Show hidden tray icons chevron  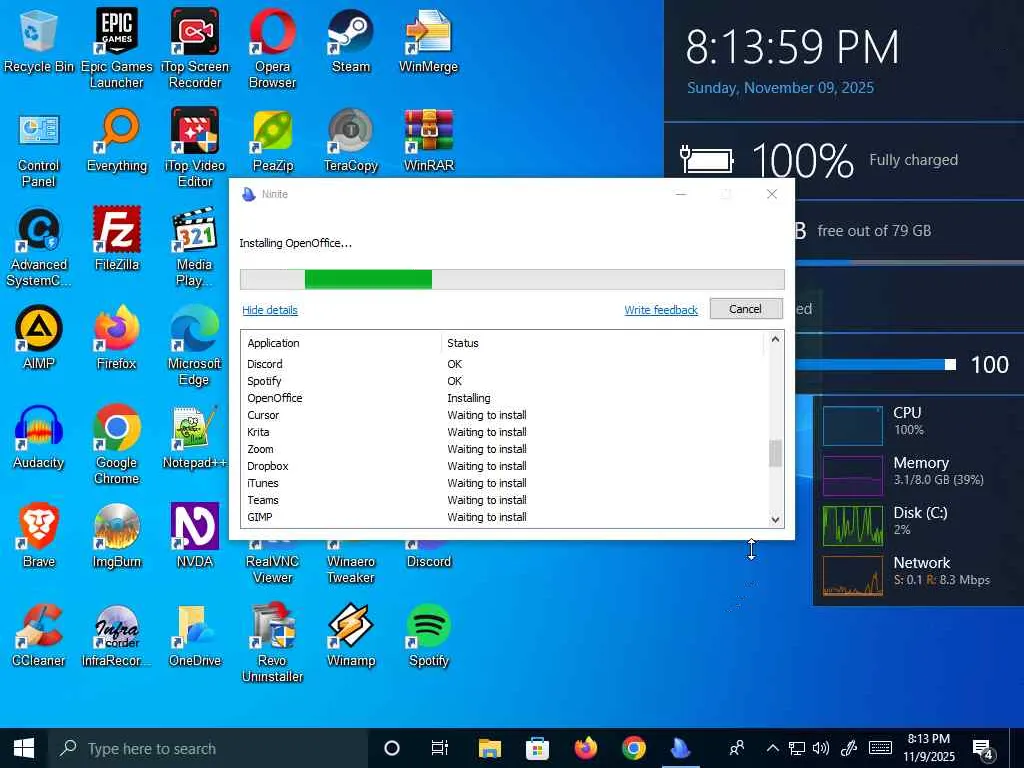coord(773,748)
